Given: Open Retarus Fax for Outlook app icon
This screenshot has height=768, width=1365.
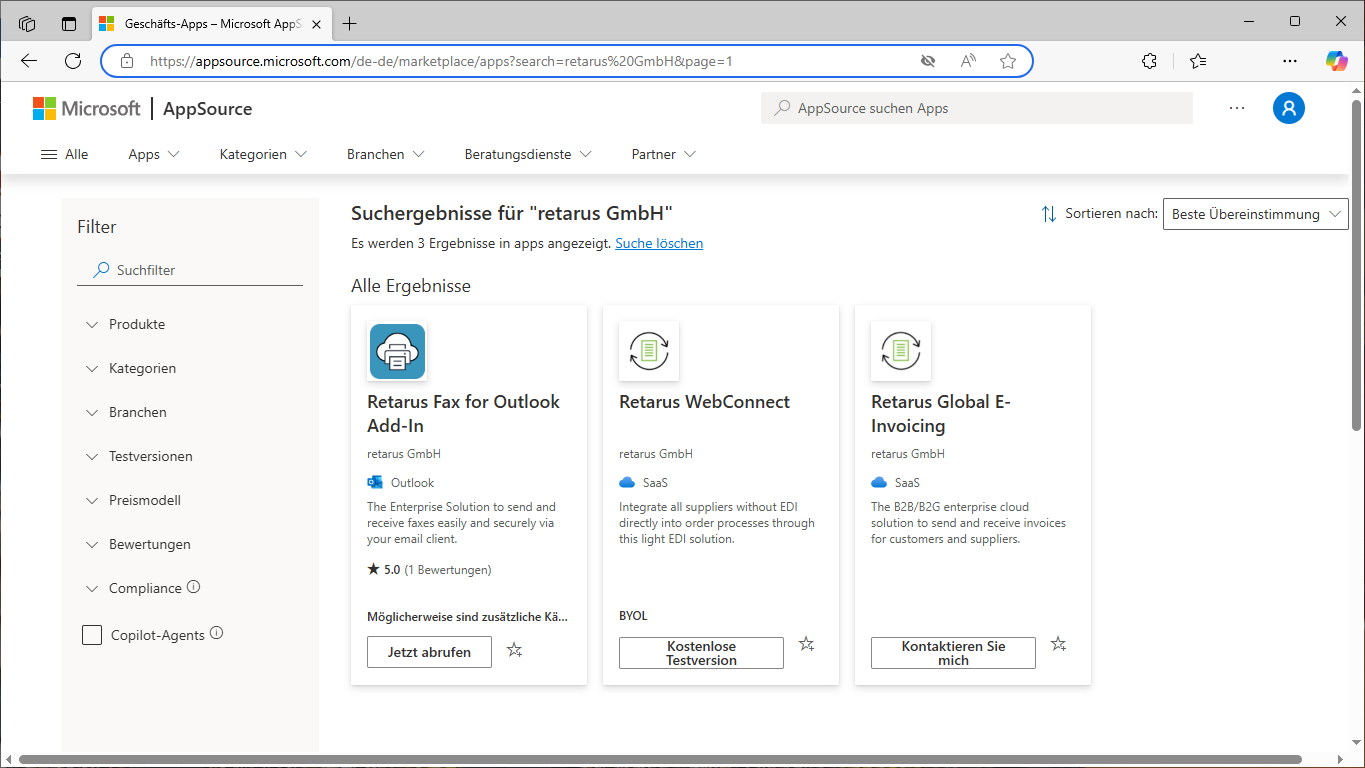Looking at the screenshot, I should (397, 351).
